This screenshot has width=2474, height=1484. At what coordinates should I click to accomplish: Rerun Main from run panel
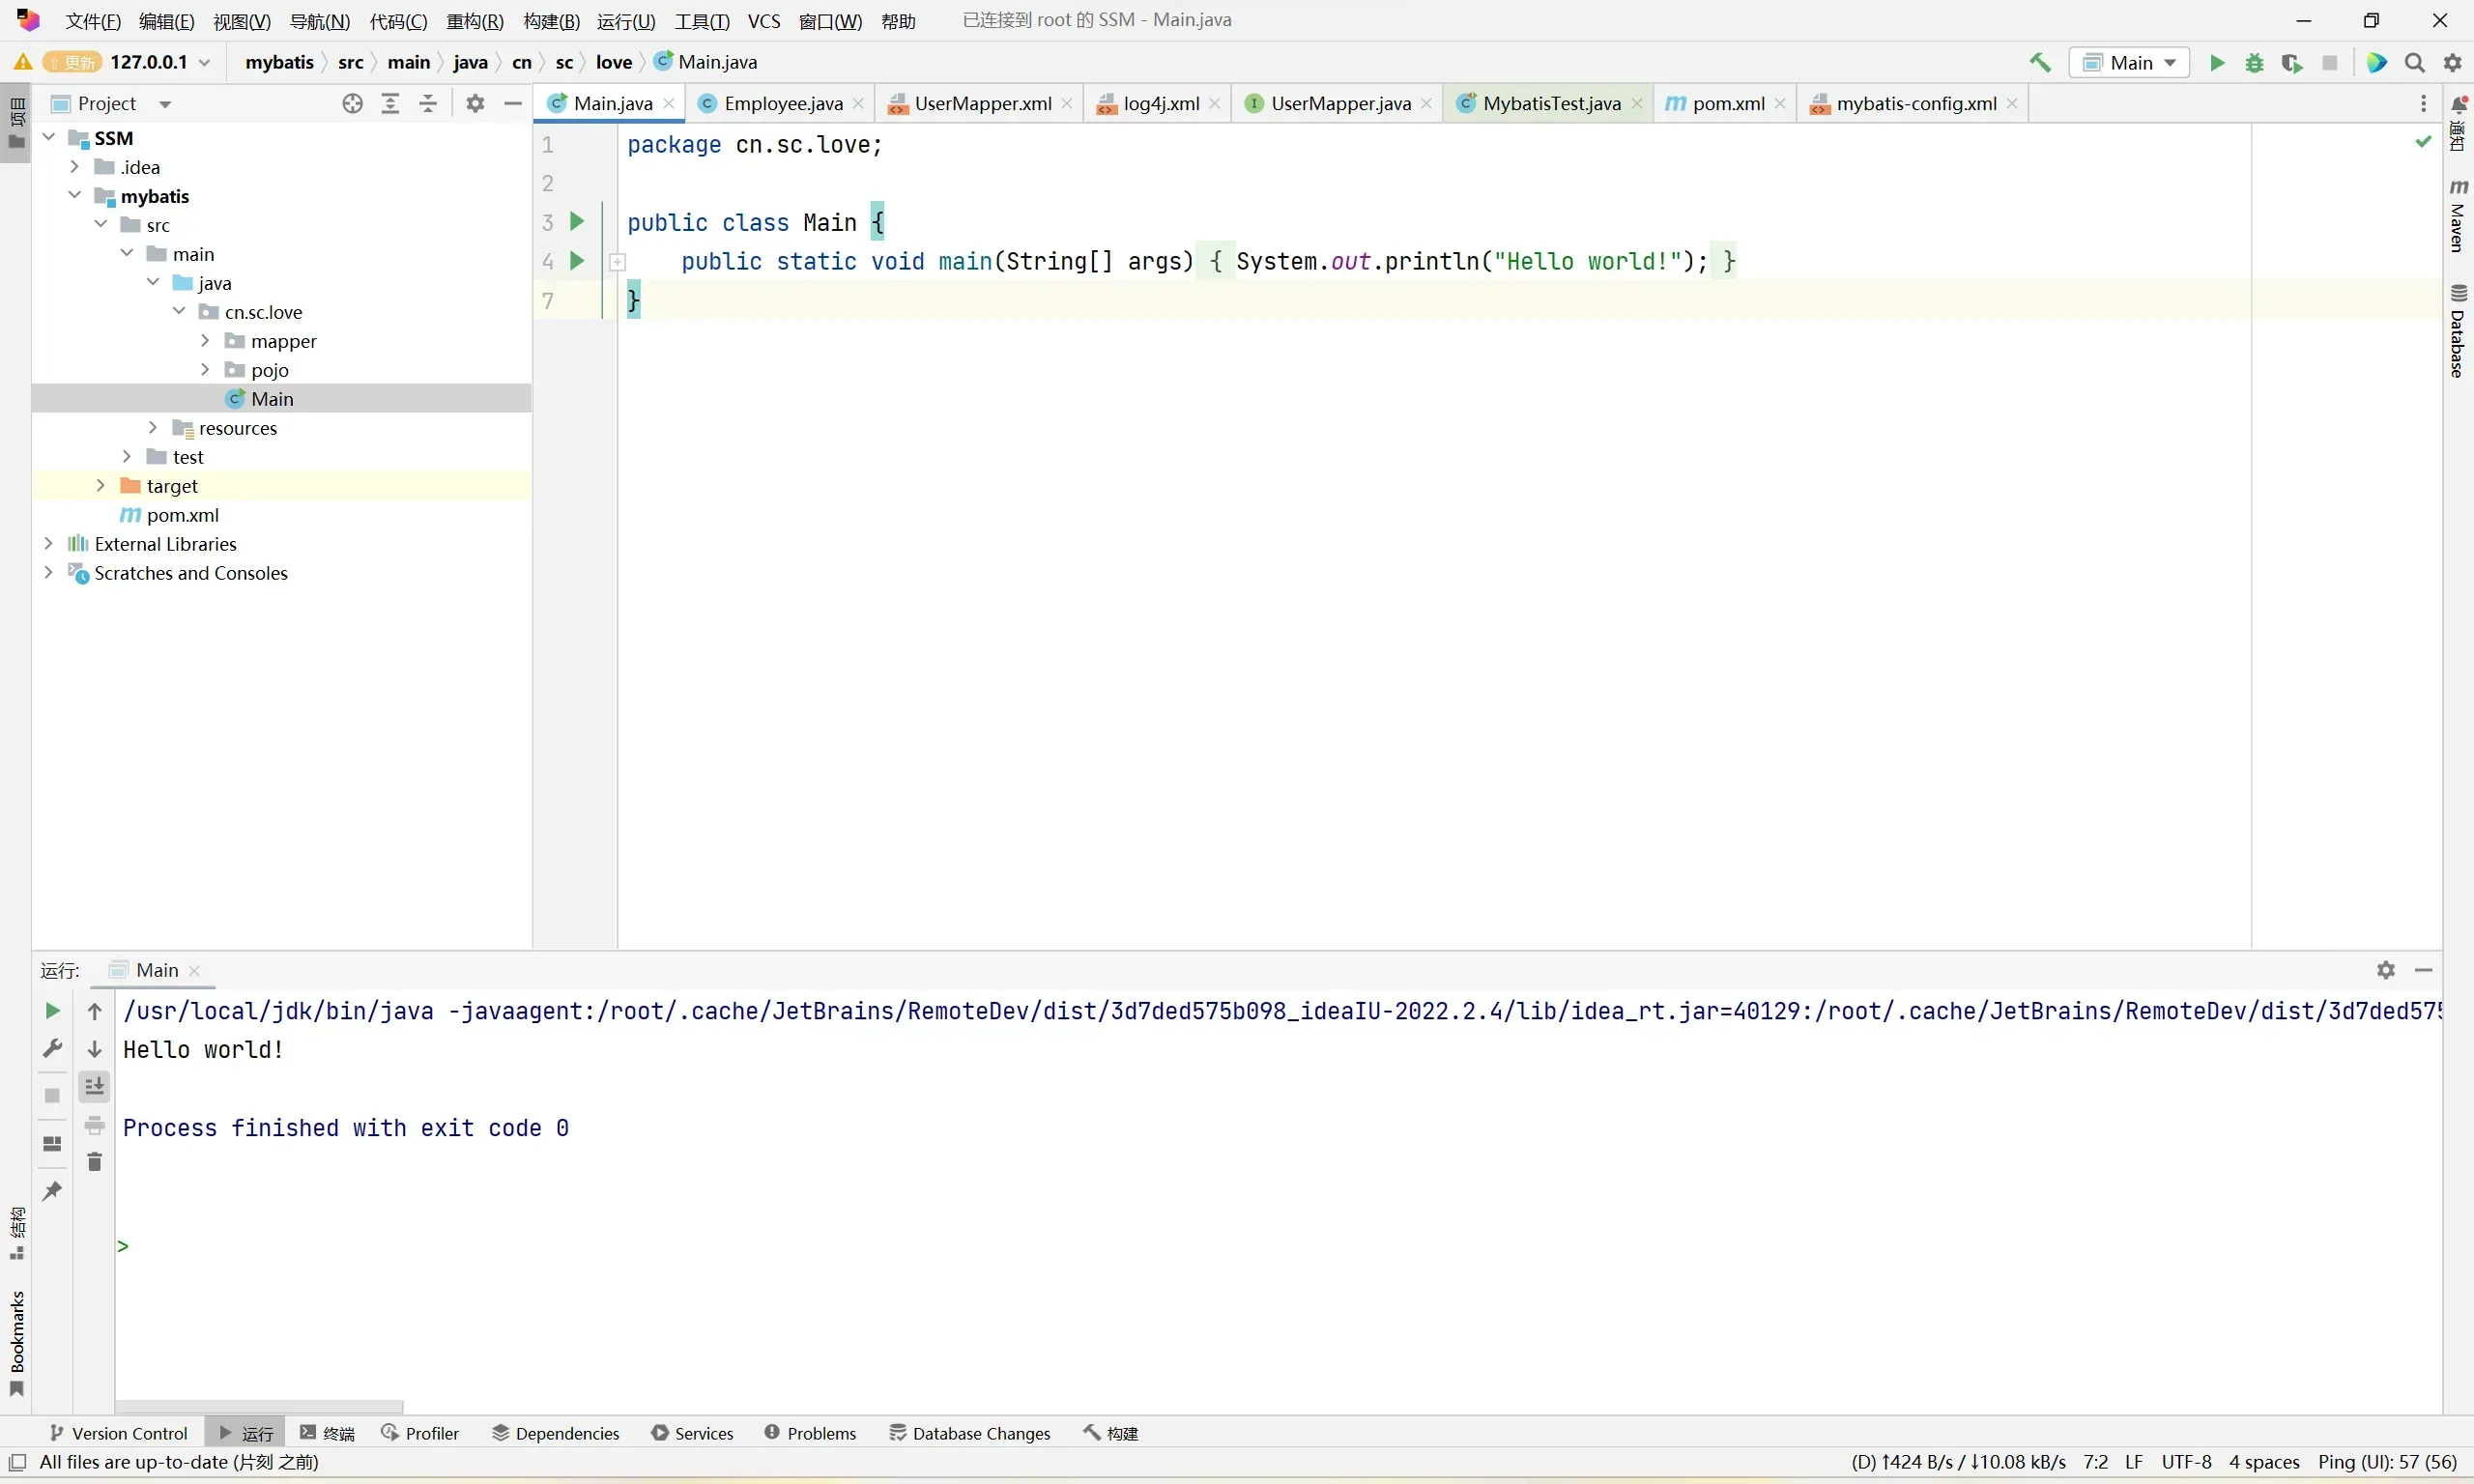point(53,1011)
